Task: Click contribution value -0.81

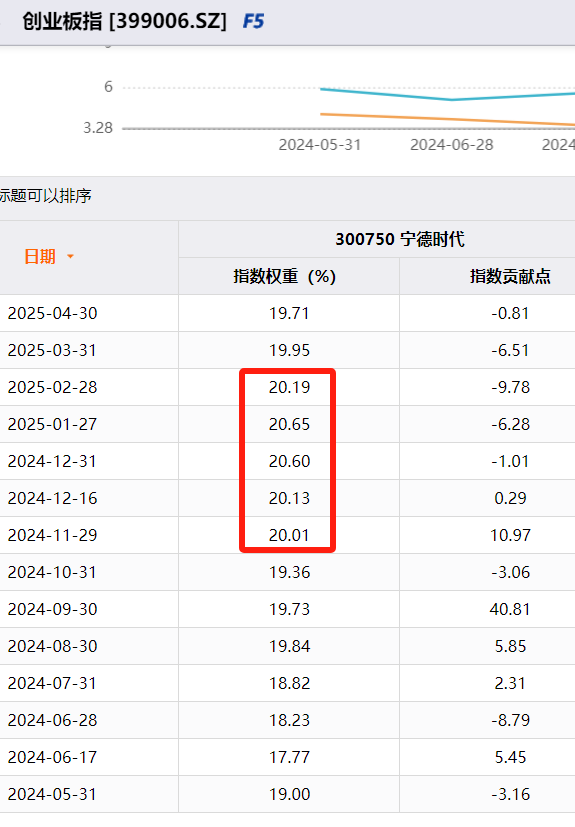Action: (x=510, y=313)
